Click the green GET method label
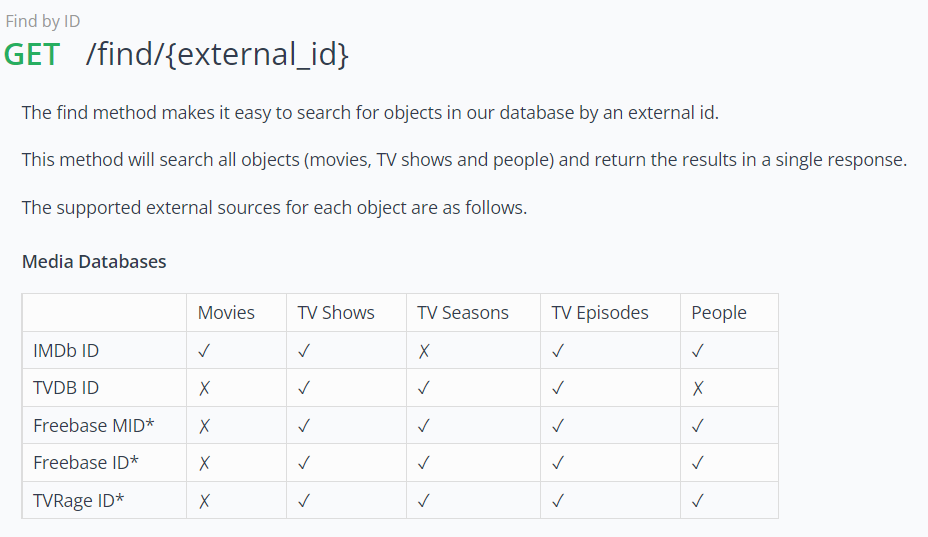The width and height of the screenshot is (928, 537). pos(32,54)
